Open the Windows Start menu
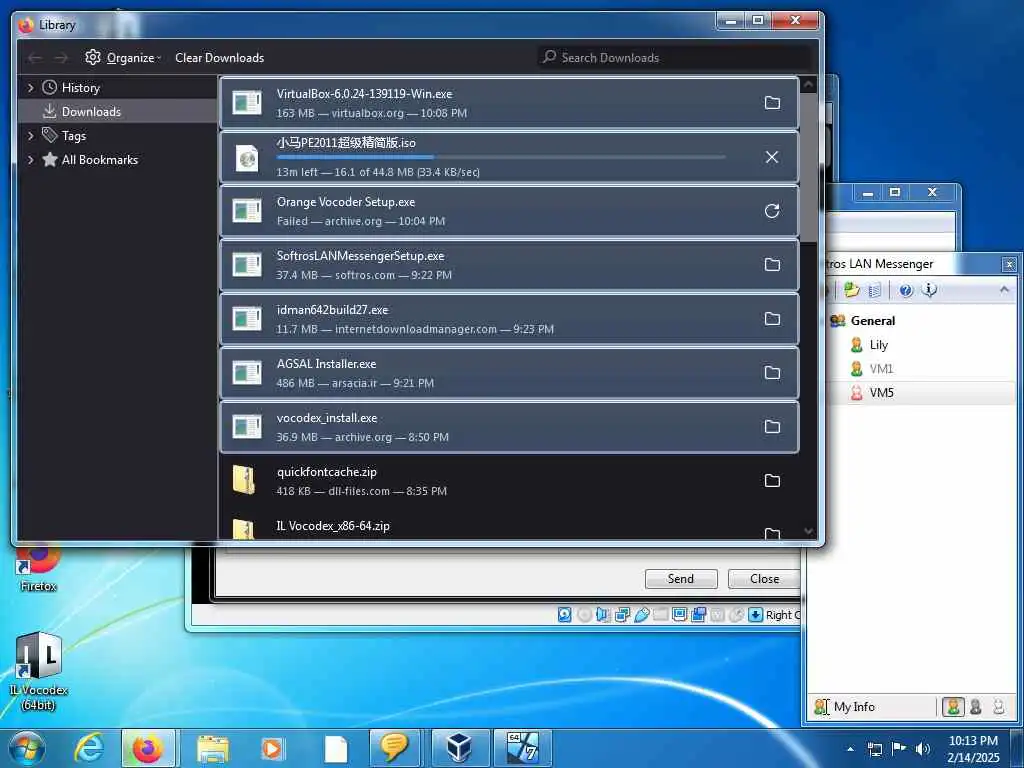This screenshot has width=1024, height=768. pos(27,749)
